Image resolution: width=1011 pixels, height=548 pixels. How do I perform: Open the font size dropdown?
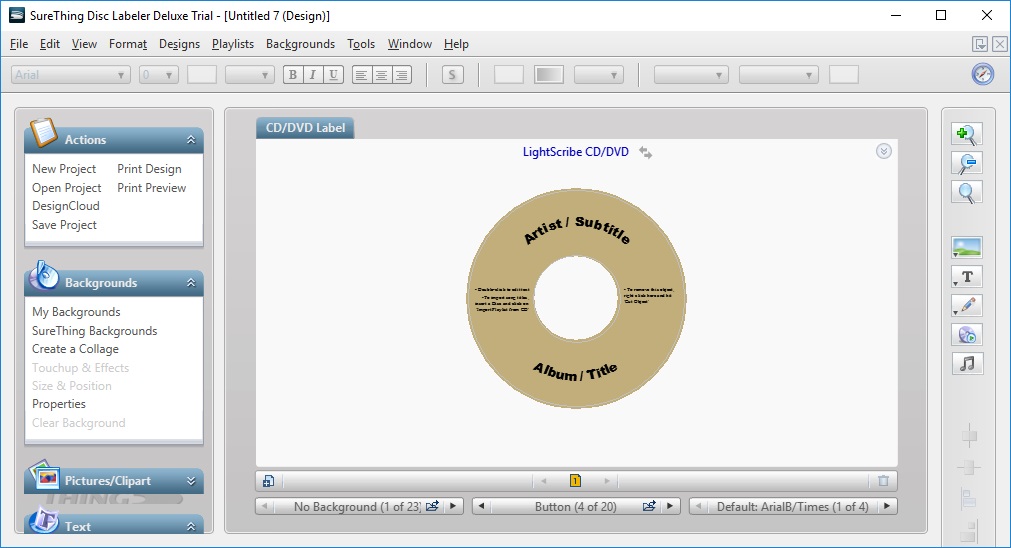point(159,75)
